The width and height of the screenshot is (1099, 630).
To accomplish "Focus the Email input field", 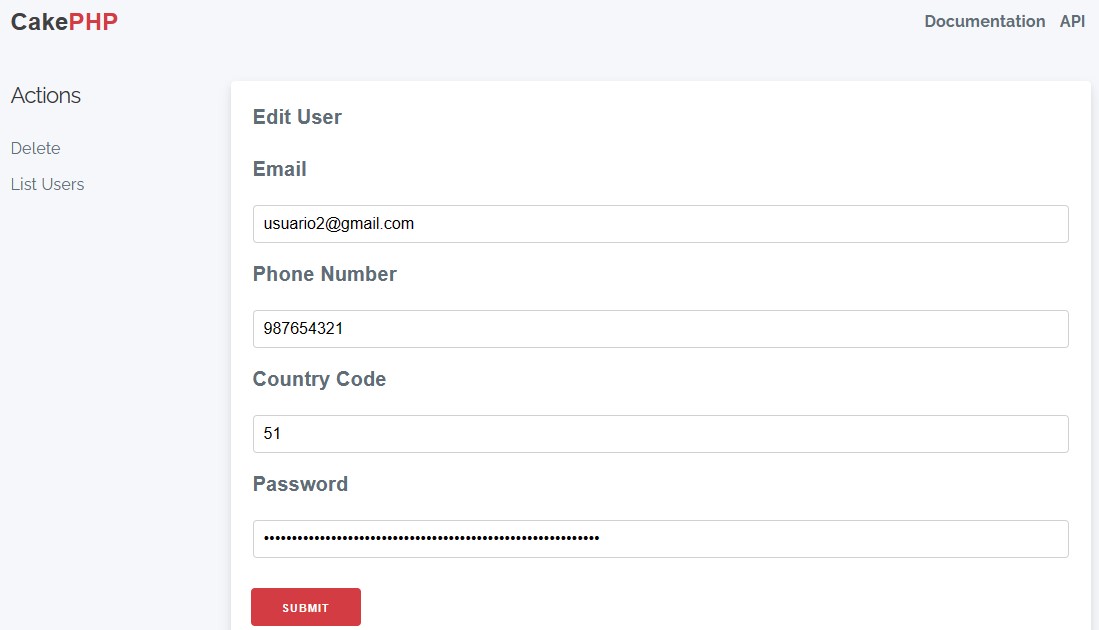I will click(x=660, y=224).
